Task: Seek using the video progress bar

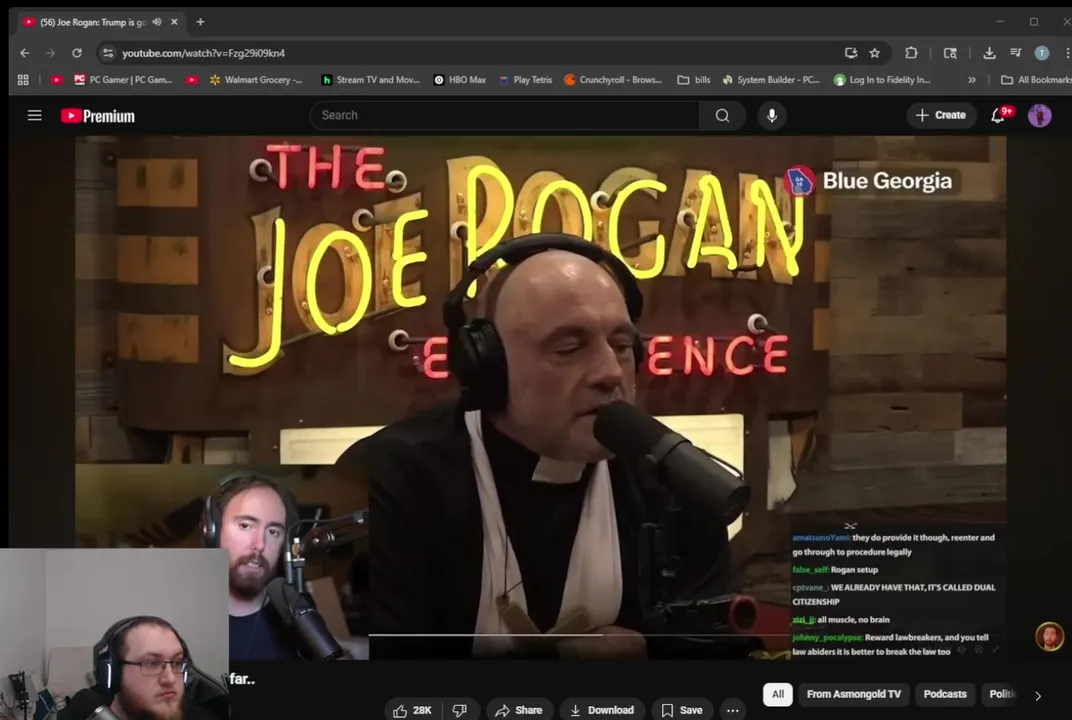Action: 579,635
